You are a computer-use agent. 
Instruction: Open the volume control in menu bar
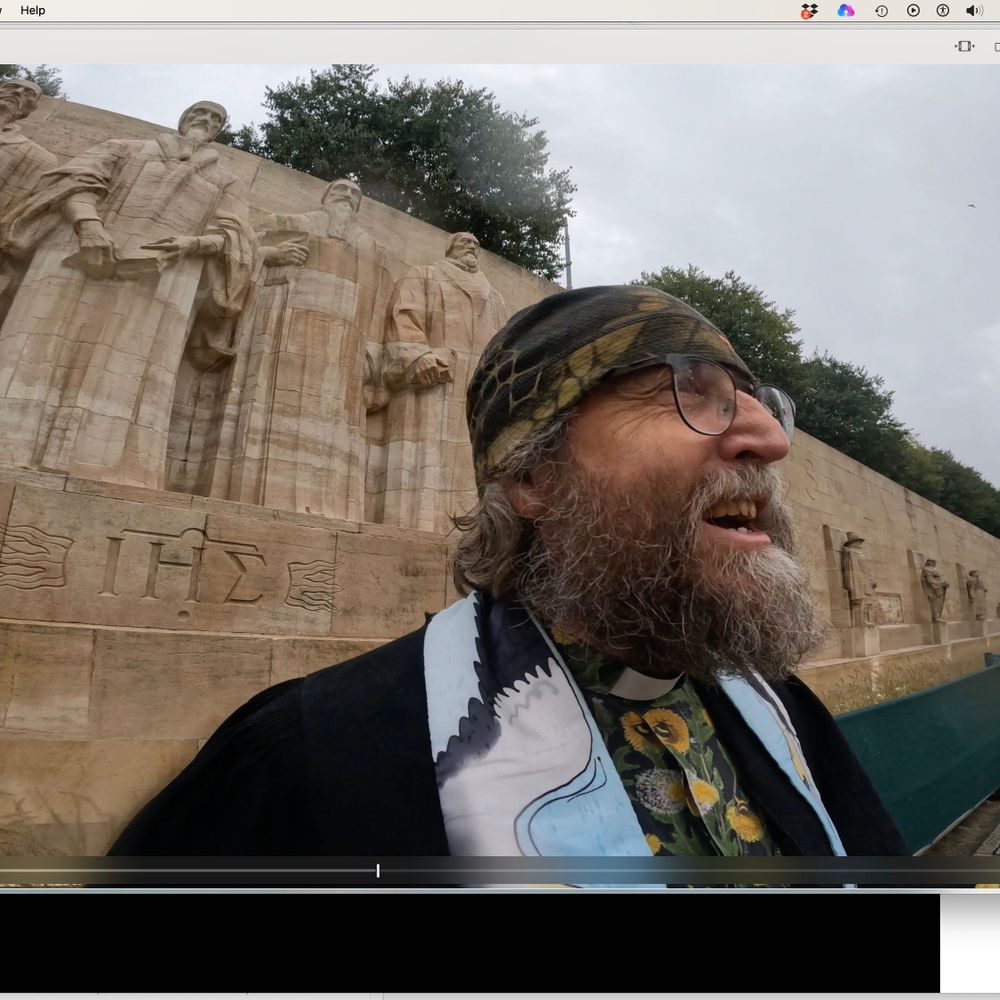click(974, 10)
